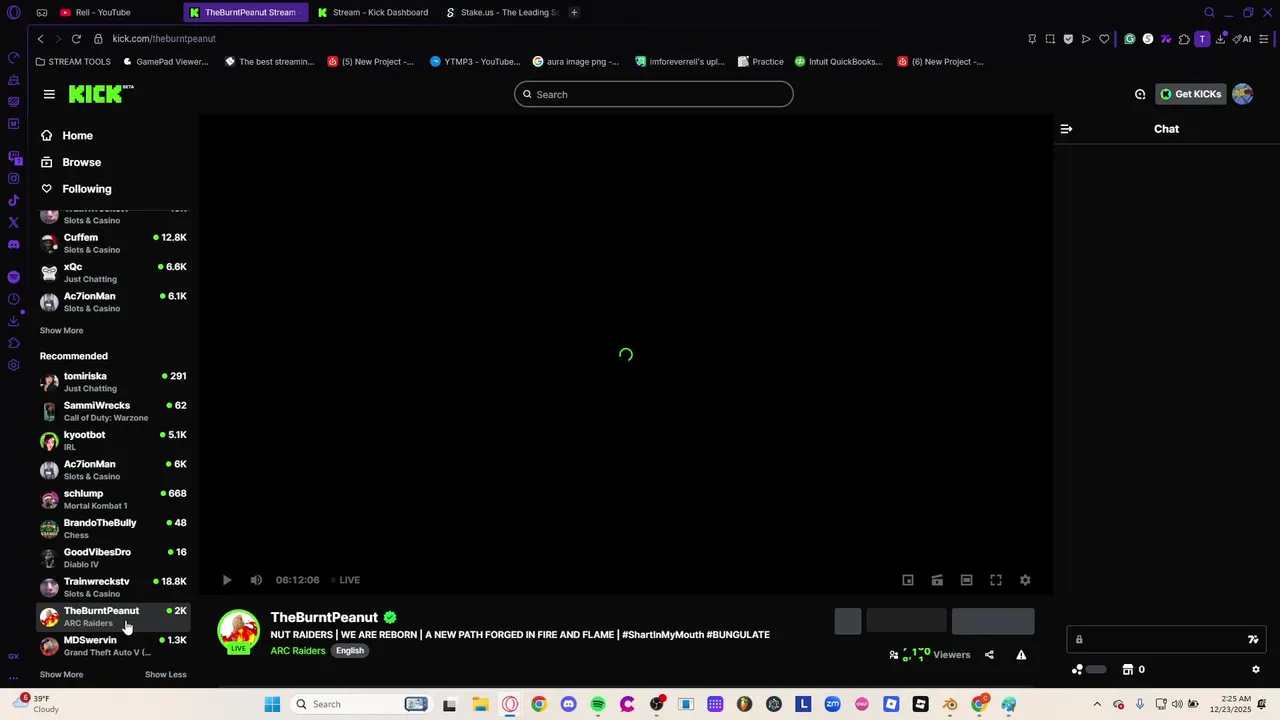Open Instagram in the Opera sidebar
Image resolution: width=1280 pixels, height=720 pixels.
pos(13,179)
